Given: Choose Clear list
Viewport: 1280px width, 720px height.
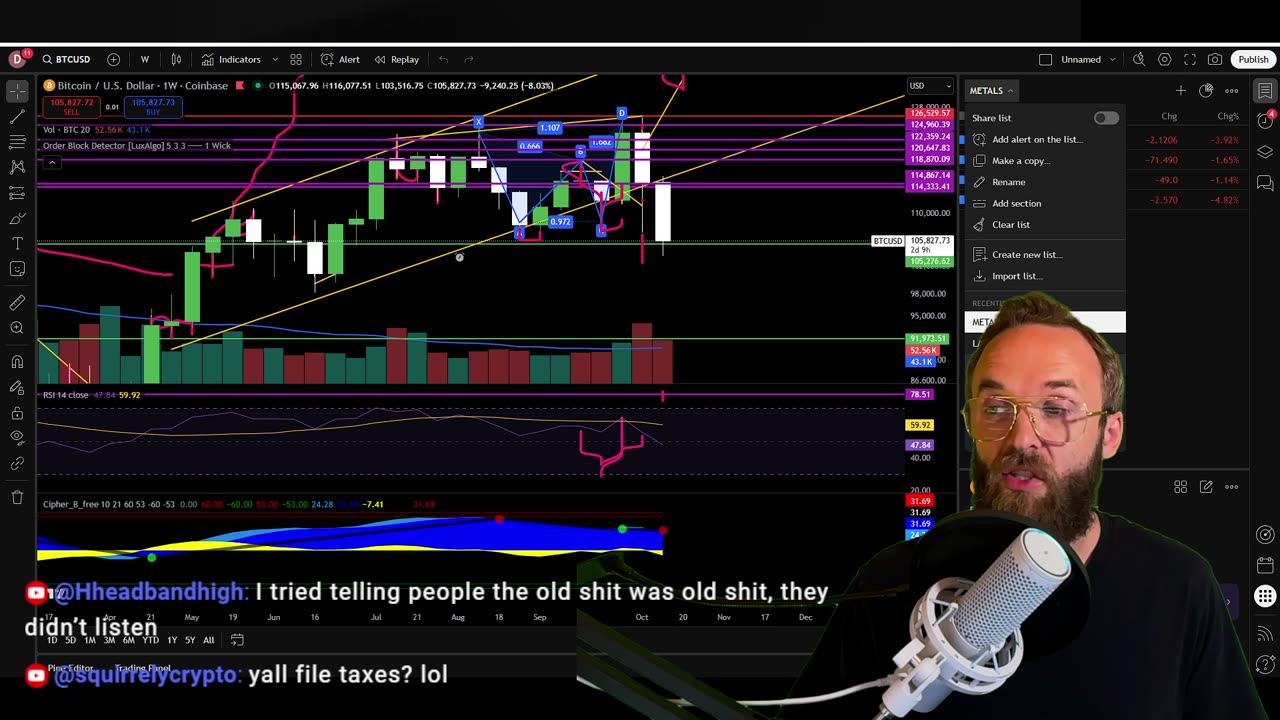Looking at the screenshot, I should [x=1044, y=225].
